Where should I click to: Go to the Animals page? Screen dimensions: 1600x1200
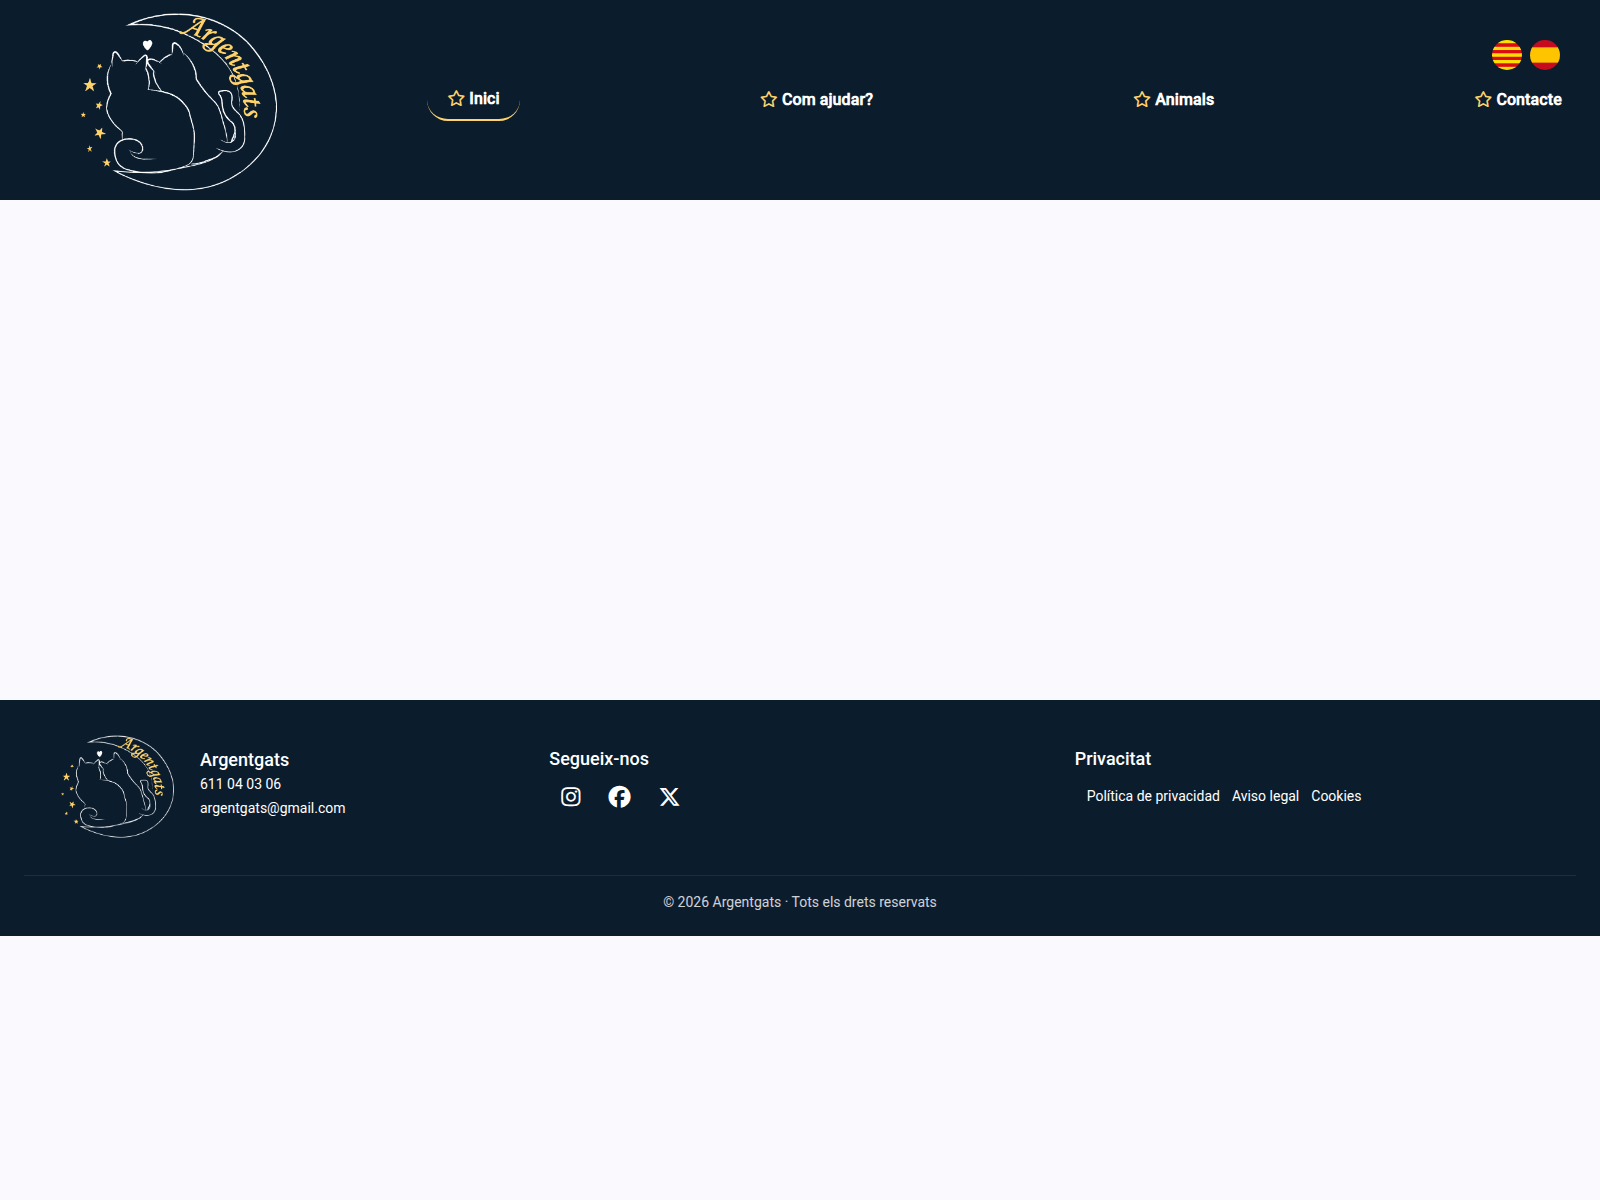(1174, 100)
